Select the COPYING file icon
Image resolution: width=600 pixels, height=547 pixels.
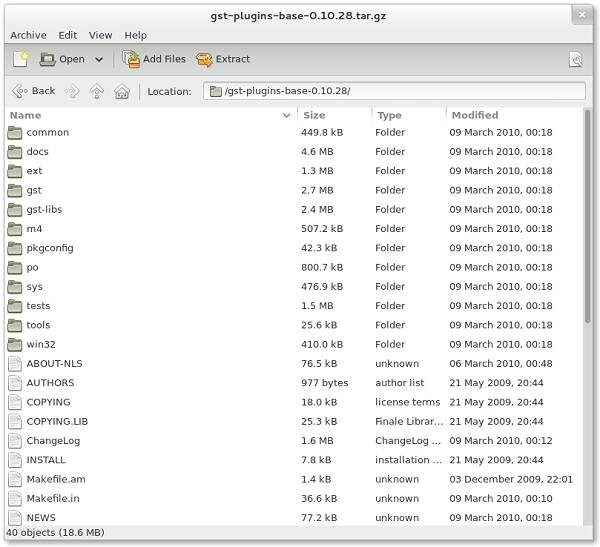click(15, 402)
